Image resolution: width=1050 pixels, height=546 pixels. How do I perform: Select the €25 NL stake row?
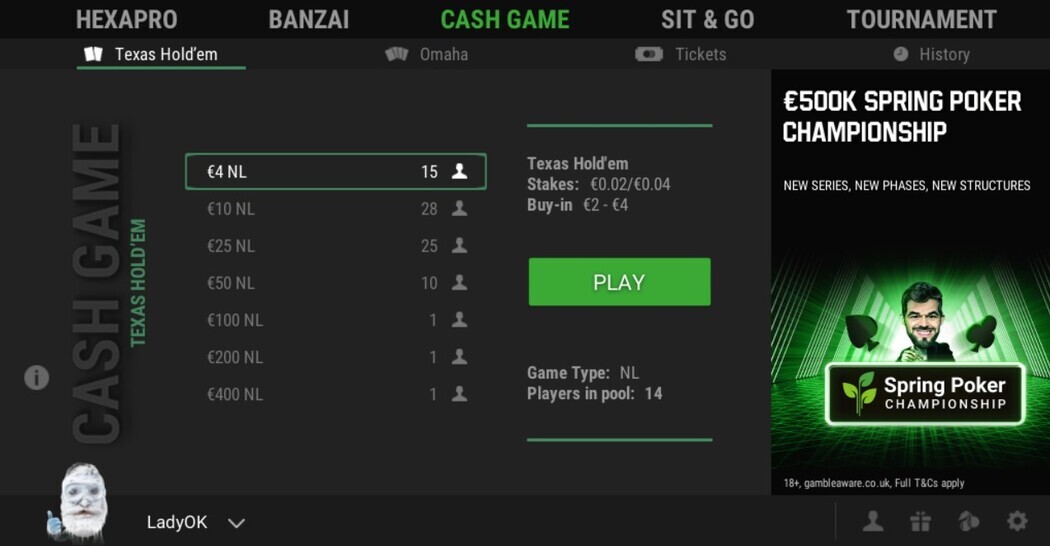[336, 246]
